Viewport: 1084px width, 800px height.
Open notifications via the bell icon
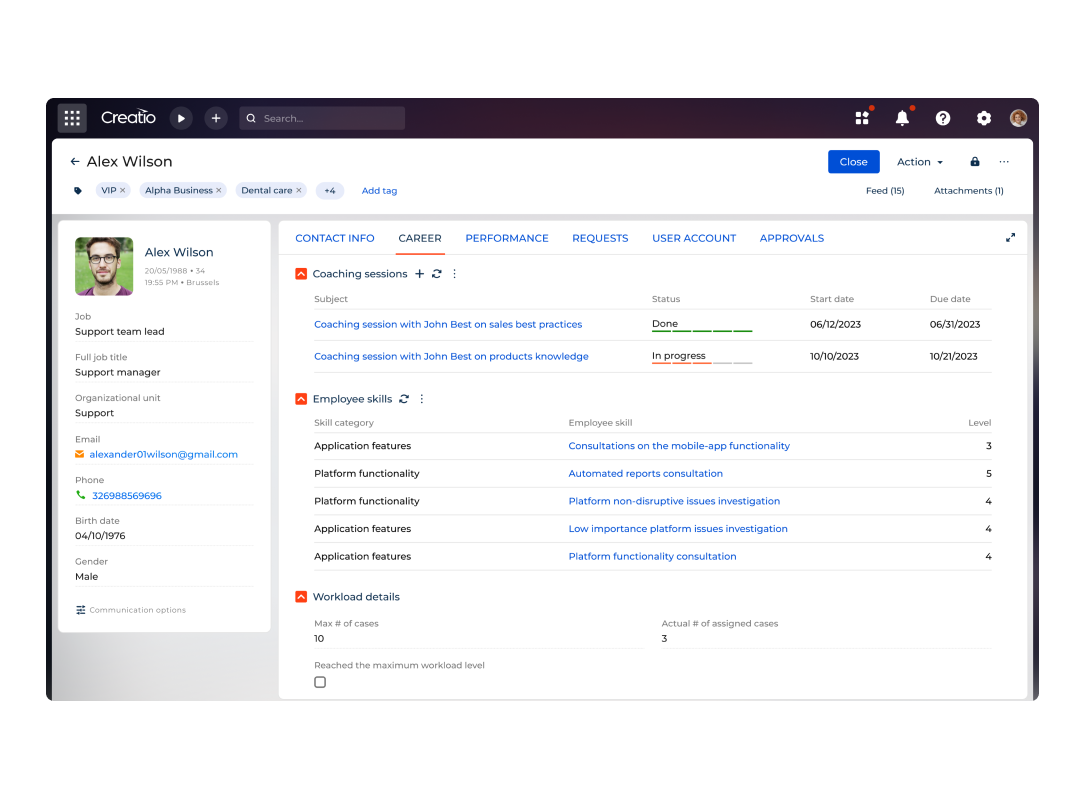[901, 117]
